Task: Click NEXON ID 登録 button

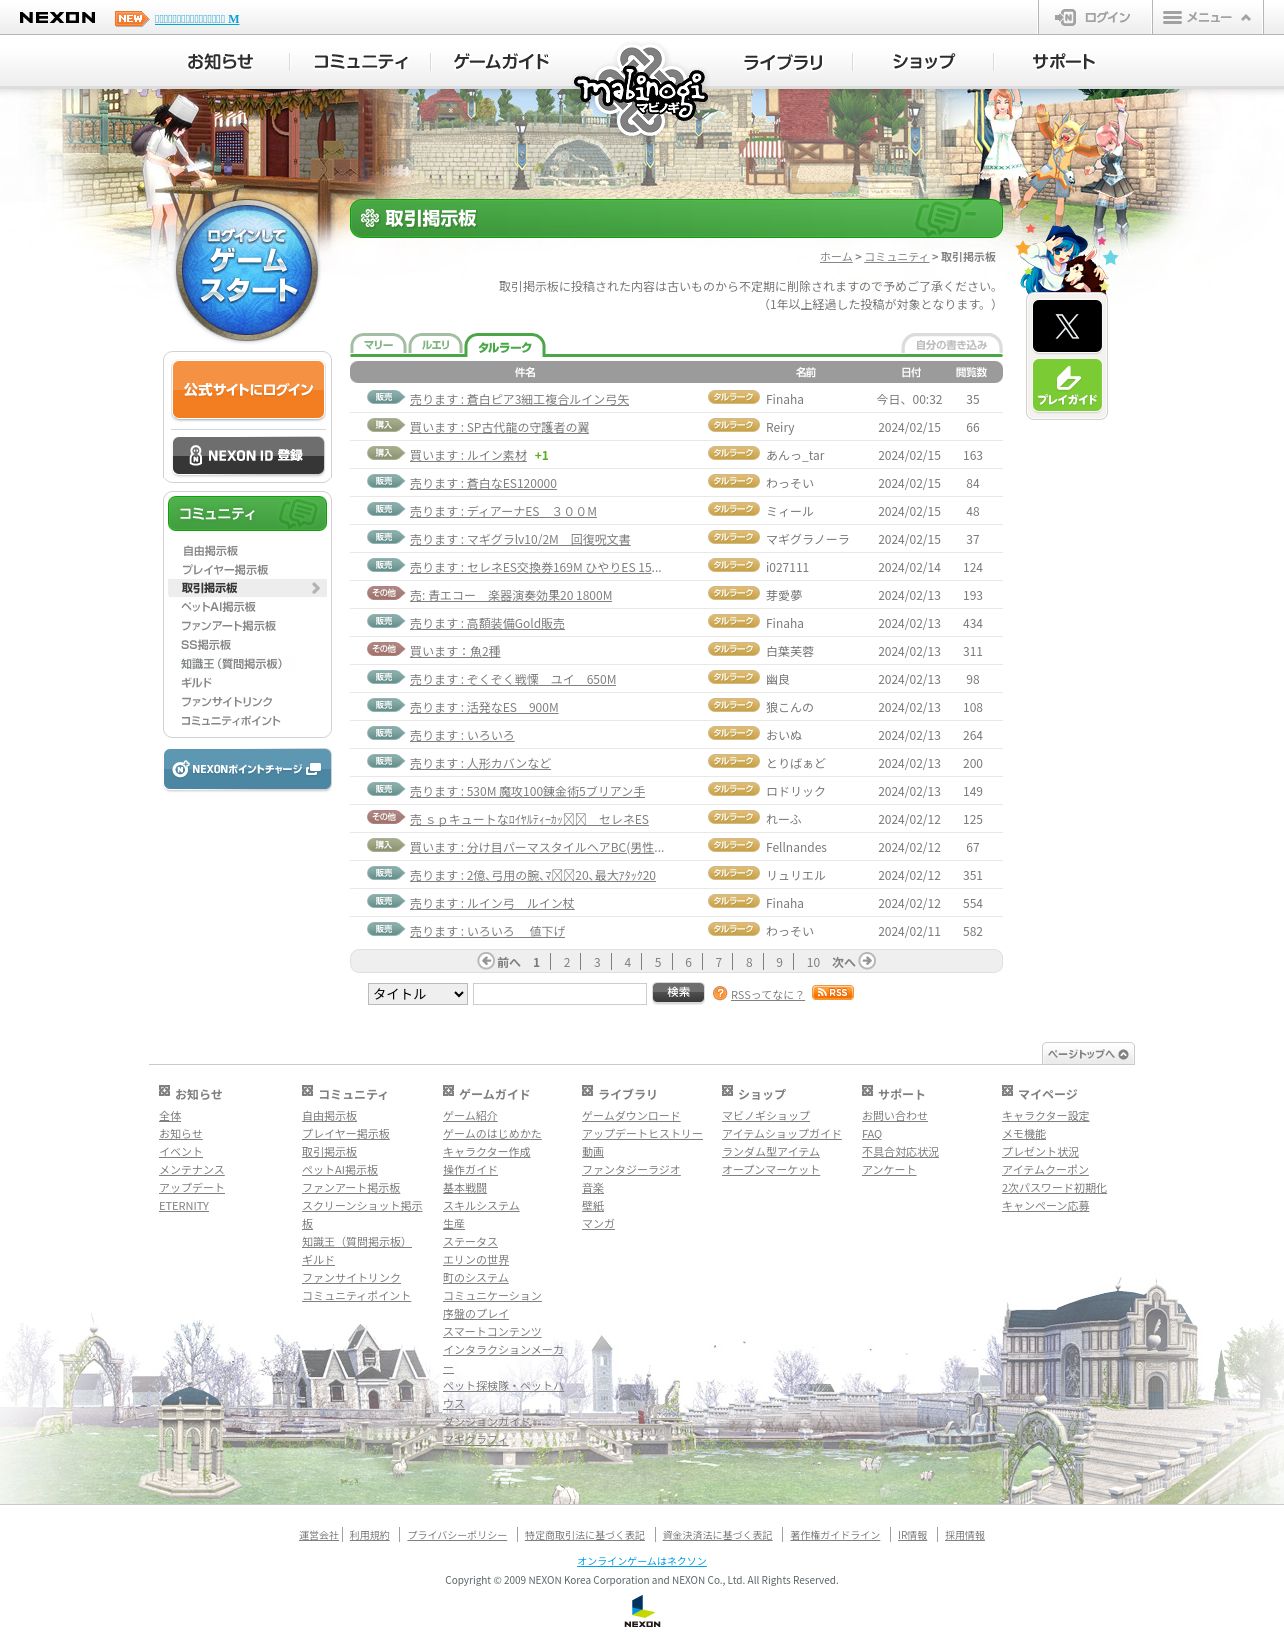Action: click(248, 455)
